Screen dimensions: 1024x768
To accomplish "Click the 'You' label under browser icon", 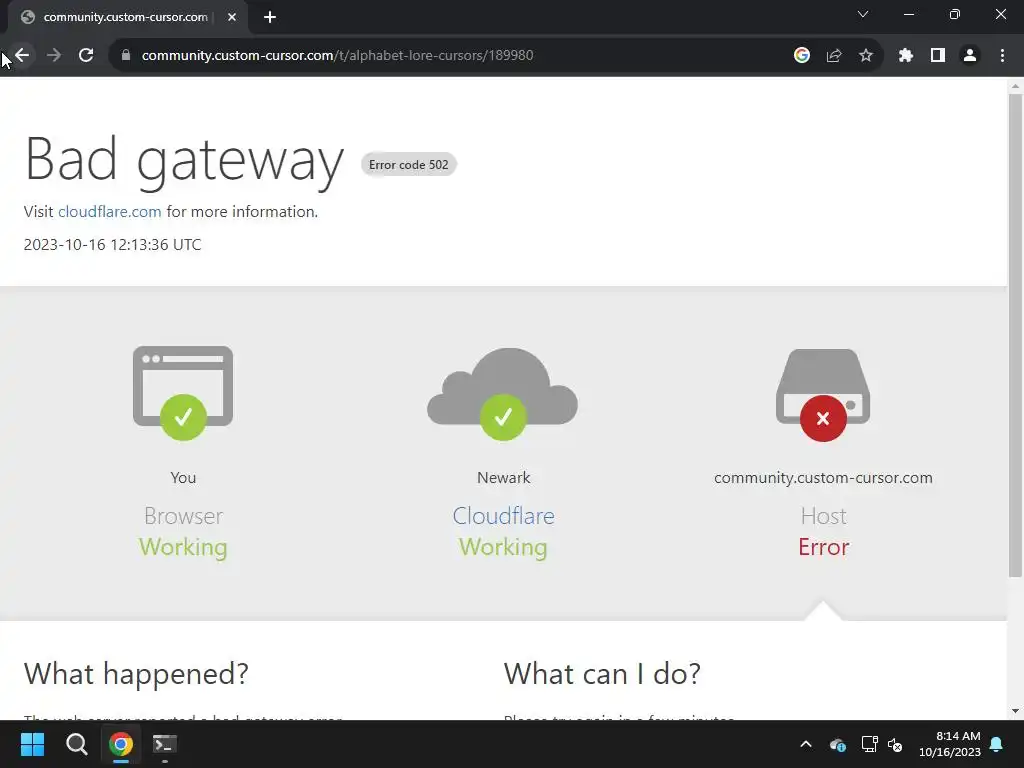I will 183,477.
